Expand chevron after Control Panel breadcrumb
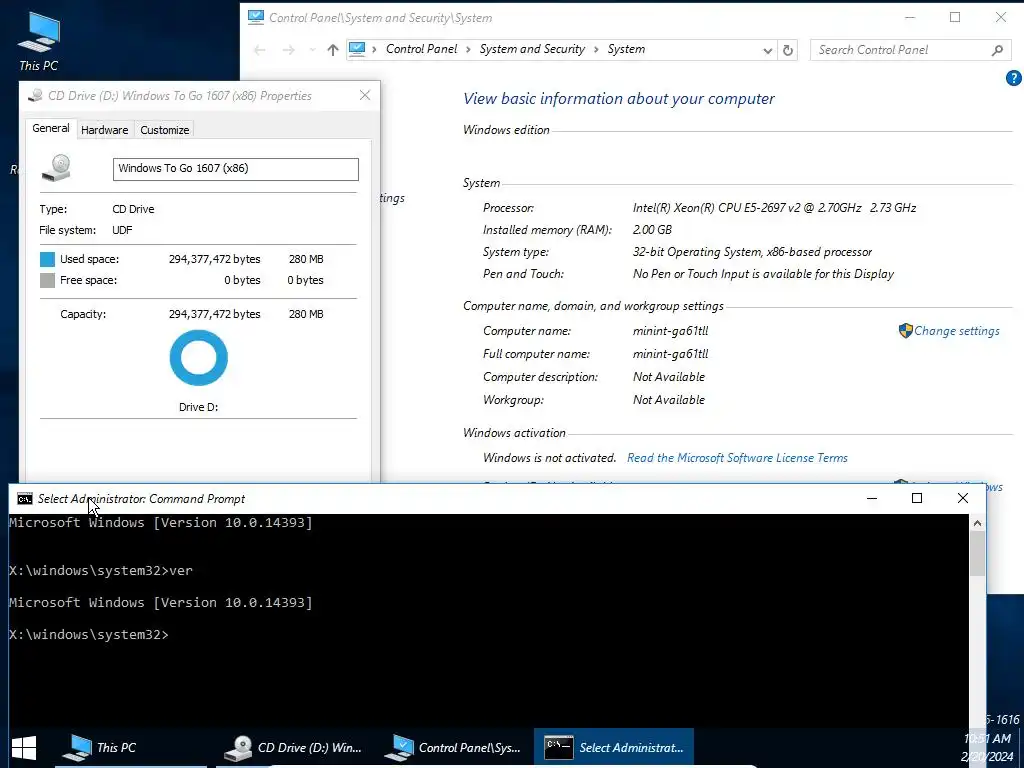The image size is (1024, 768). point(468,50)
